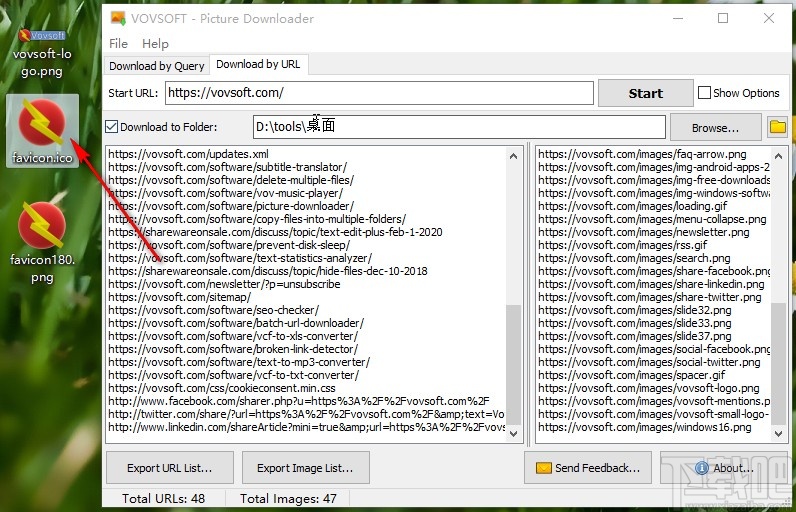Select the facebook.com sharer URL row
The image size is (796, 512).
306,401
